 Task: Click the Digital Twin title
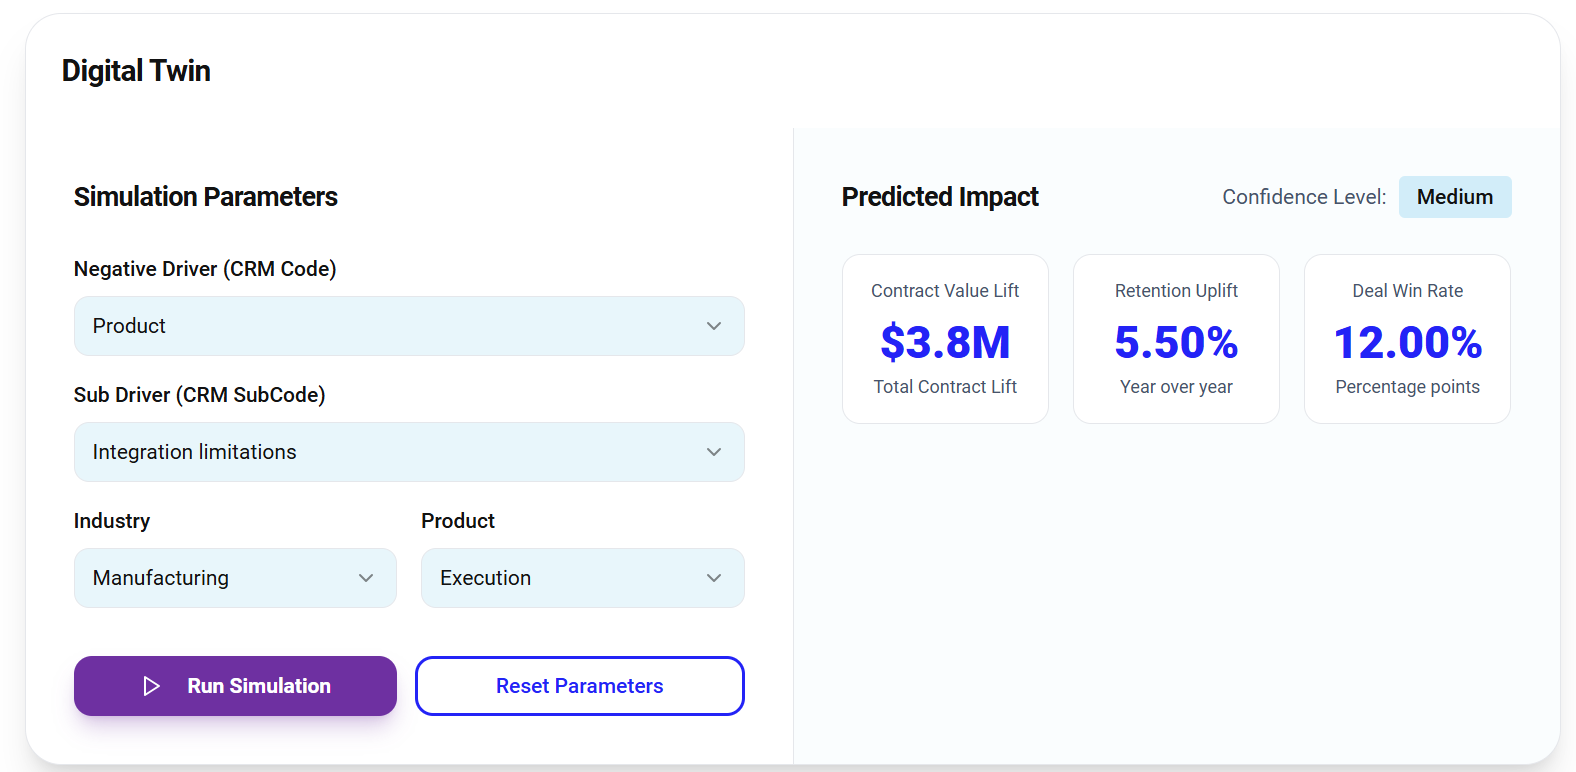coord(136,71)
